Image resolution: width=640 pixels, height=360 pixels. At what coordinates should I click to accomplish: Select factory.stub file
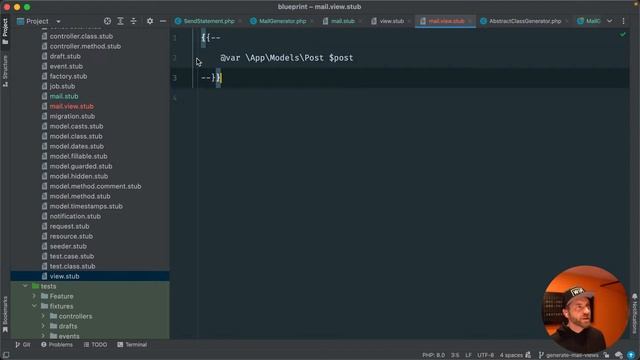tap(68, 76)
